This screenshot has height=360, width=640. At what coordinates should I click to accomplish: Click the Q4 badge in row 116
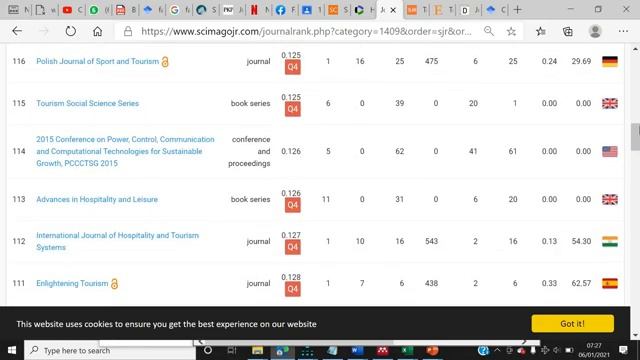(x=292, y=67)
